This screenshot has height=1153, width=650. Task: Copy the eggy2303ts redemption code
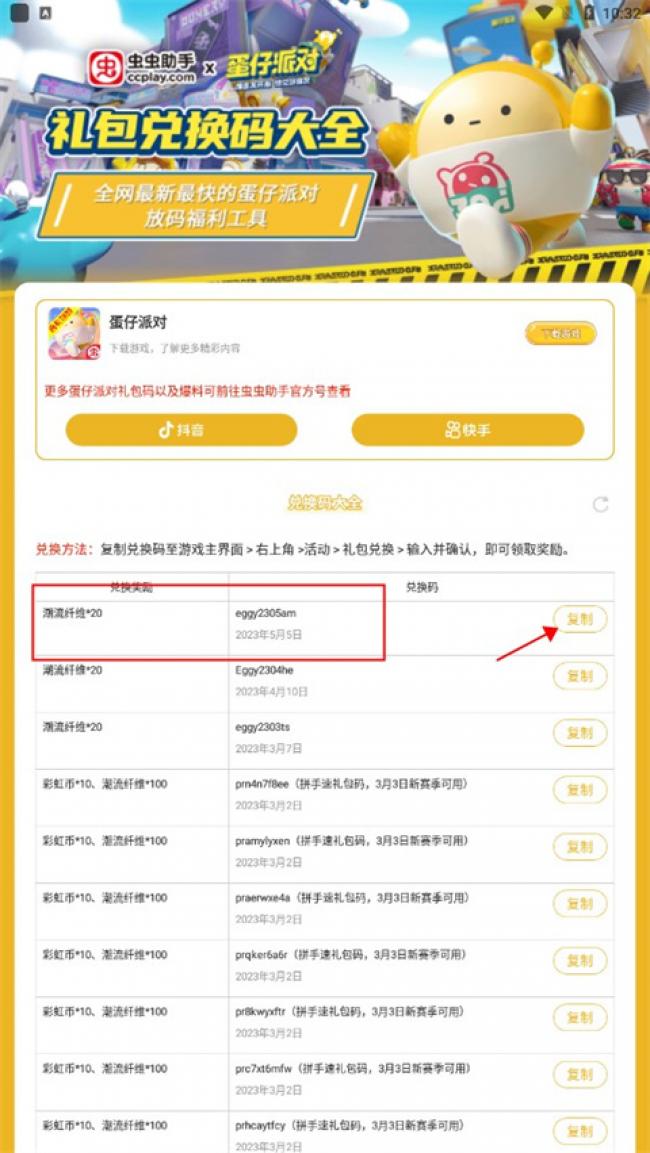pyautogui.click(x=580, y=733)
